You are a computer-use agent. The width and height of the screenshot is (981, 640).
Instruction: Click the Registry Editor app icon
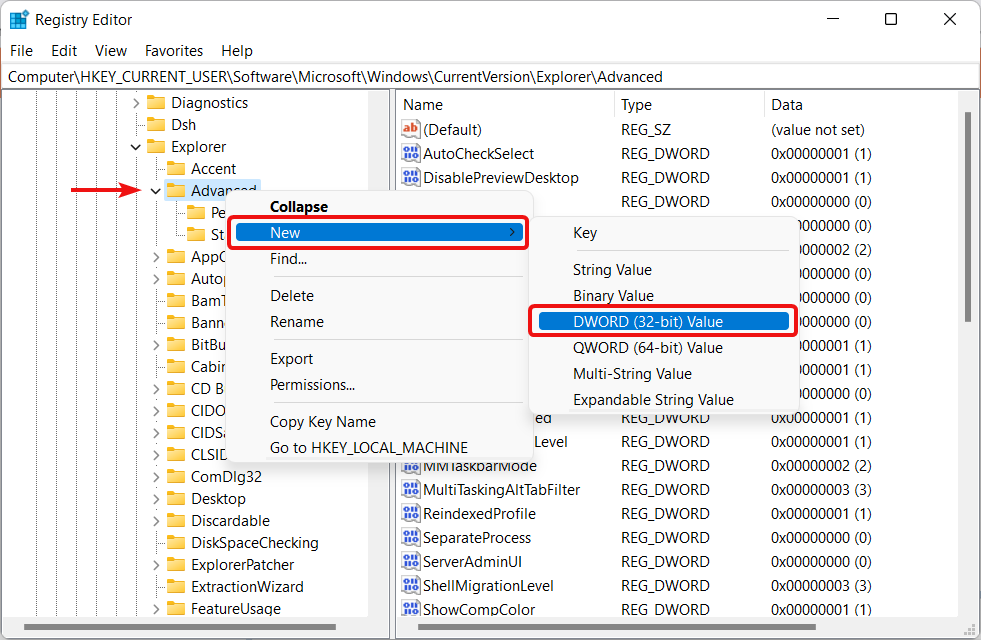point(19,19)
